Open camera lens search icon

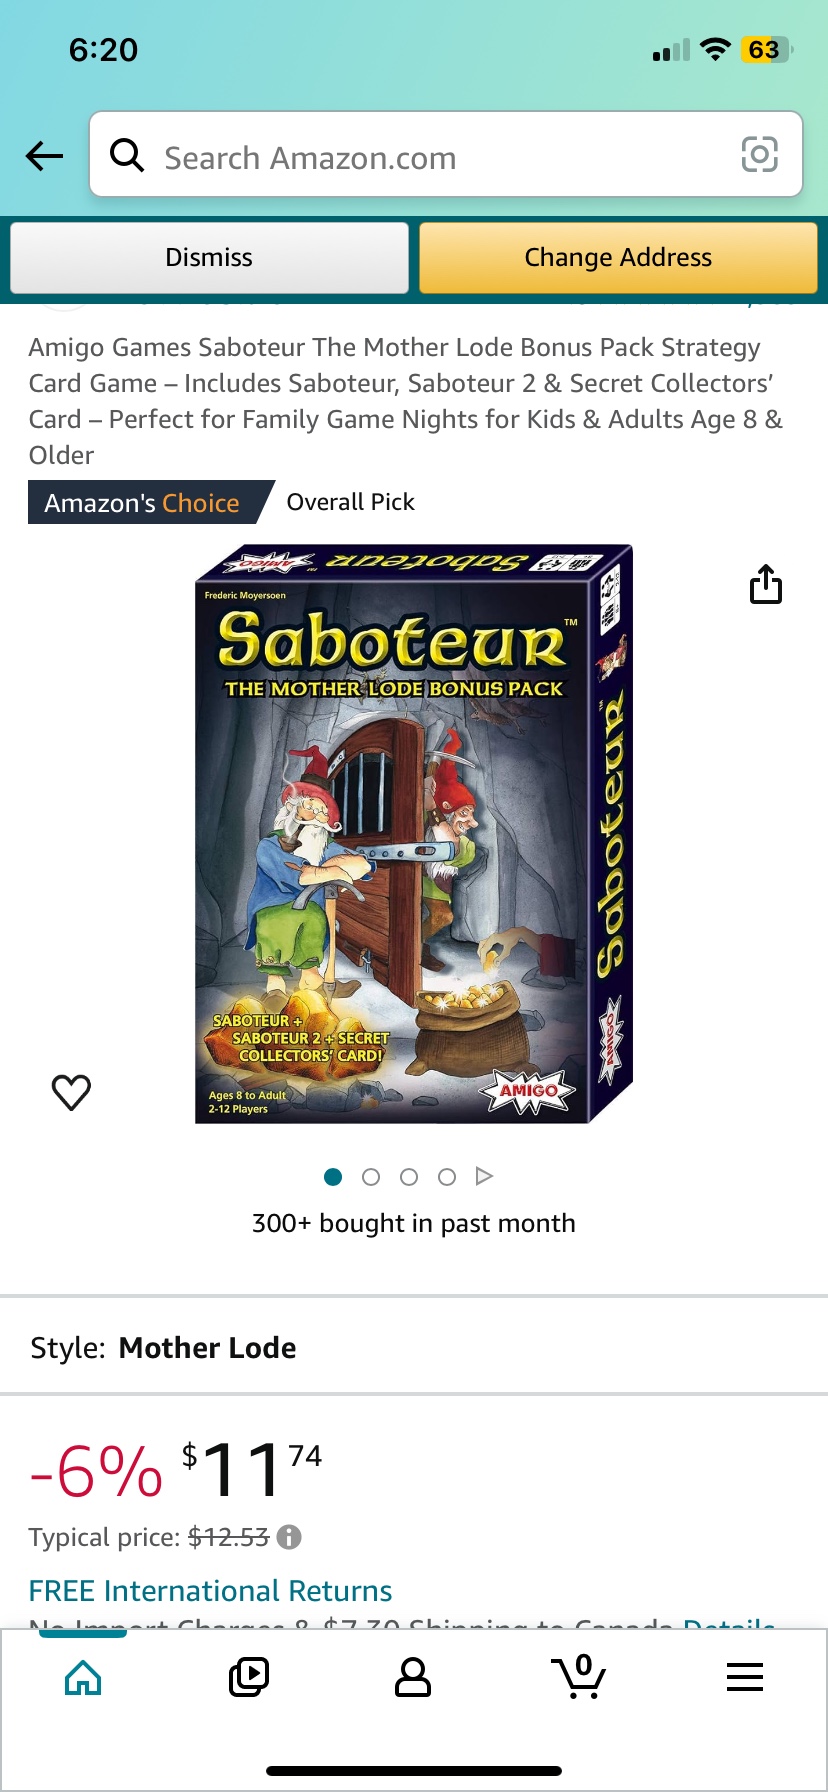click(x=759, y=155)
